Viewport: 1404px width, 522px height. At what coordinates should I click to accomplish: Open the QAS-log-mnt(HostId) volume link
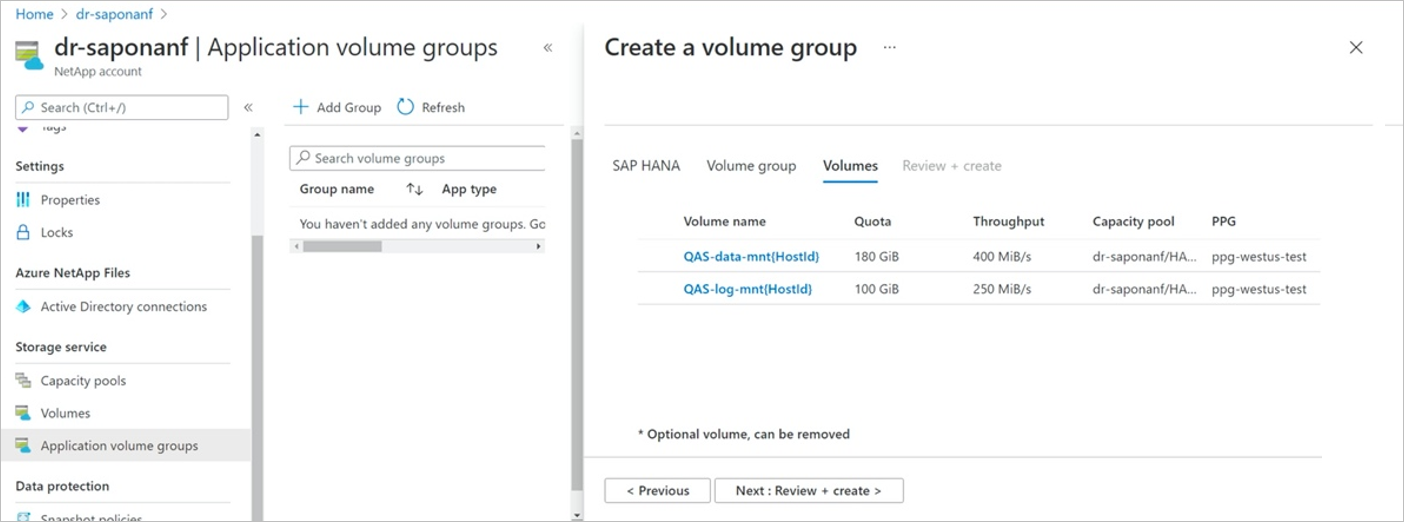[747, 289]
